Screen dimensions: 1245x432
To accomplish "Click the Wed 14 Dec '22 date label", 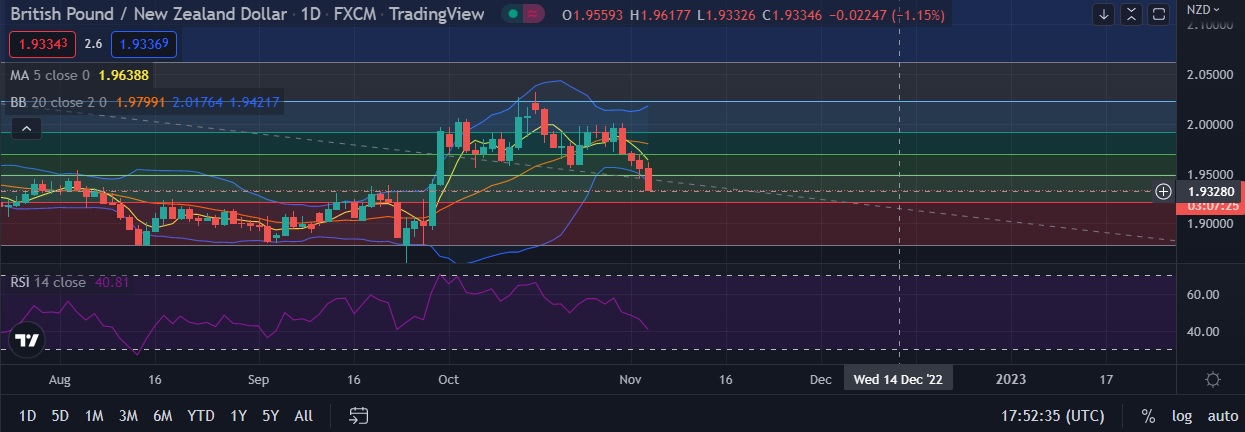I will point(899,380).
